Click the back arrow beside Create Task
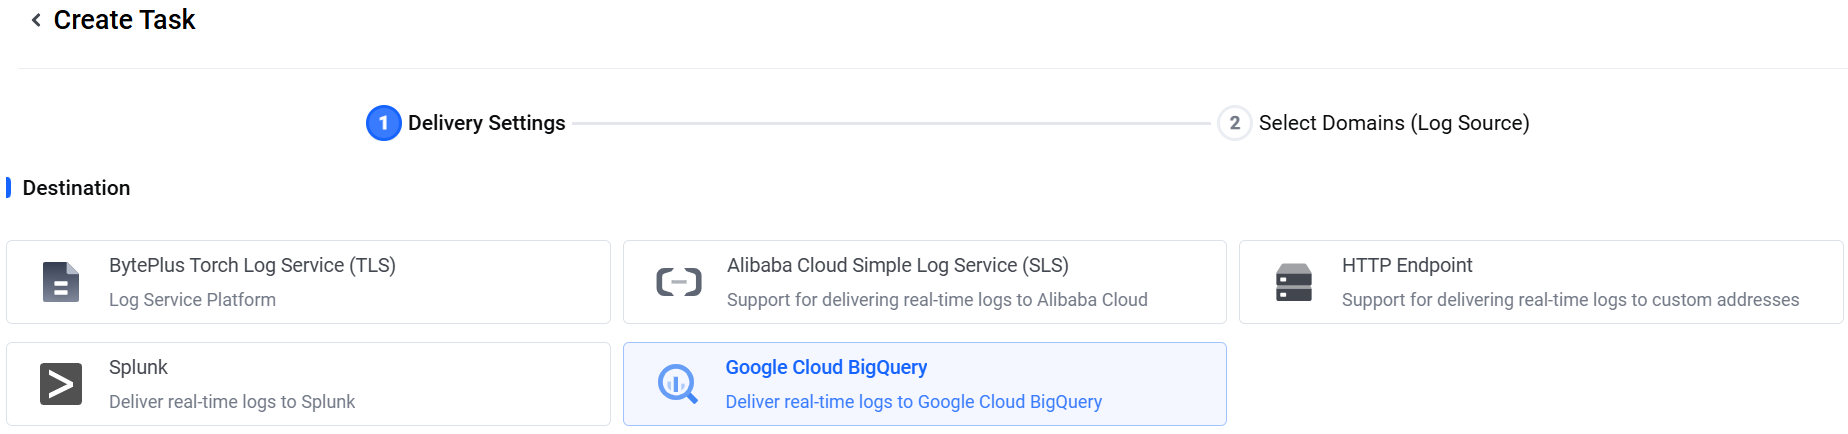The image size is (1848, 434). [36, 20]
